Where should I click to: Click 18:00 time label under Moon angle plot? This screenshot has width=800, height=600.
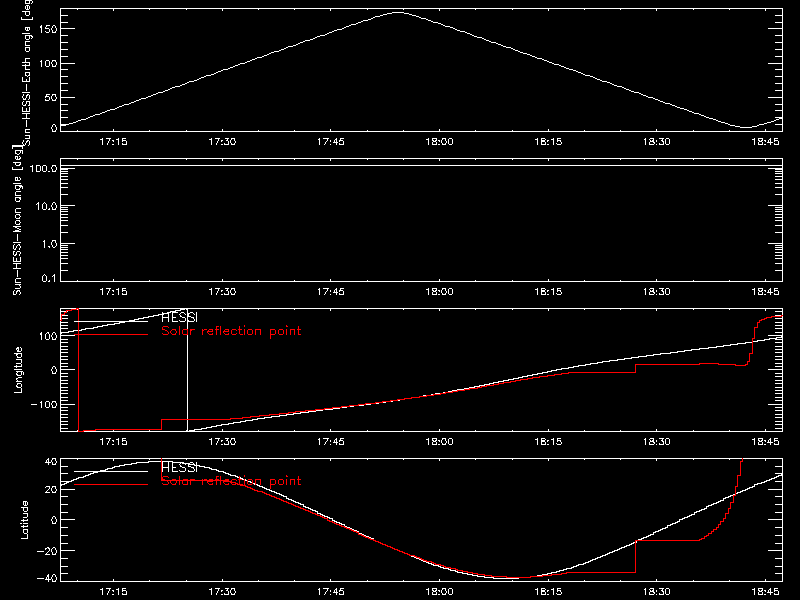[x=439, y=291]
